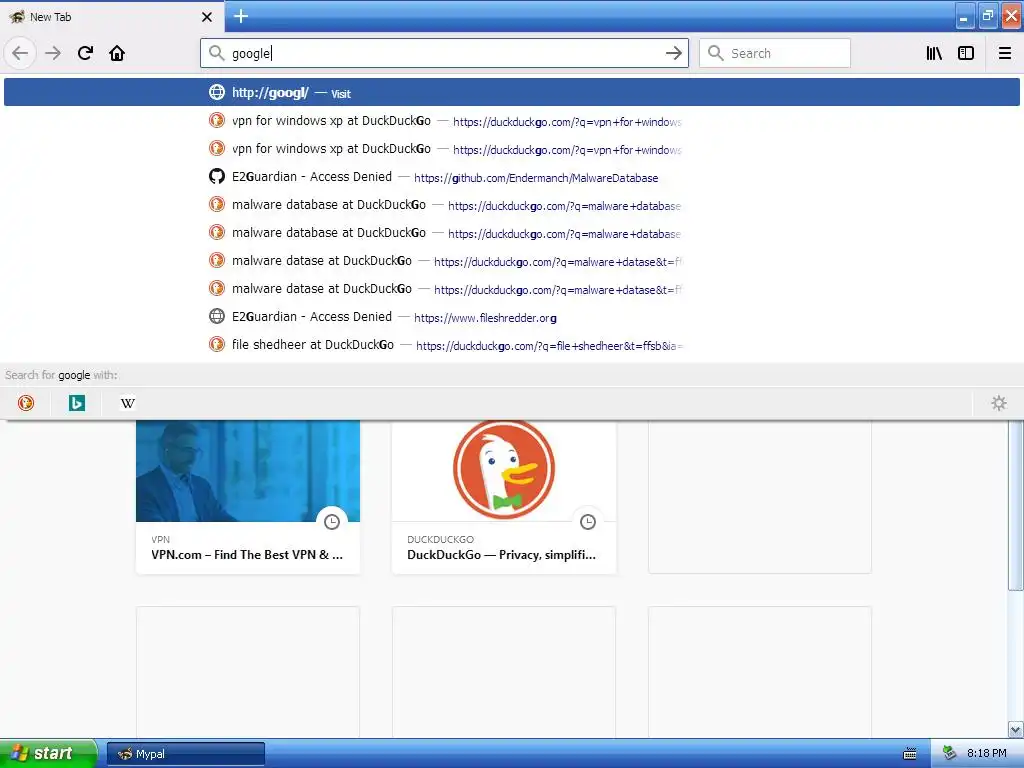Screen dimensions: 1024x768
Task: Select the http://googl/ Visit suggestion
Action: [x=511, y=92]
